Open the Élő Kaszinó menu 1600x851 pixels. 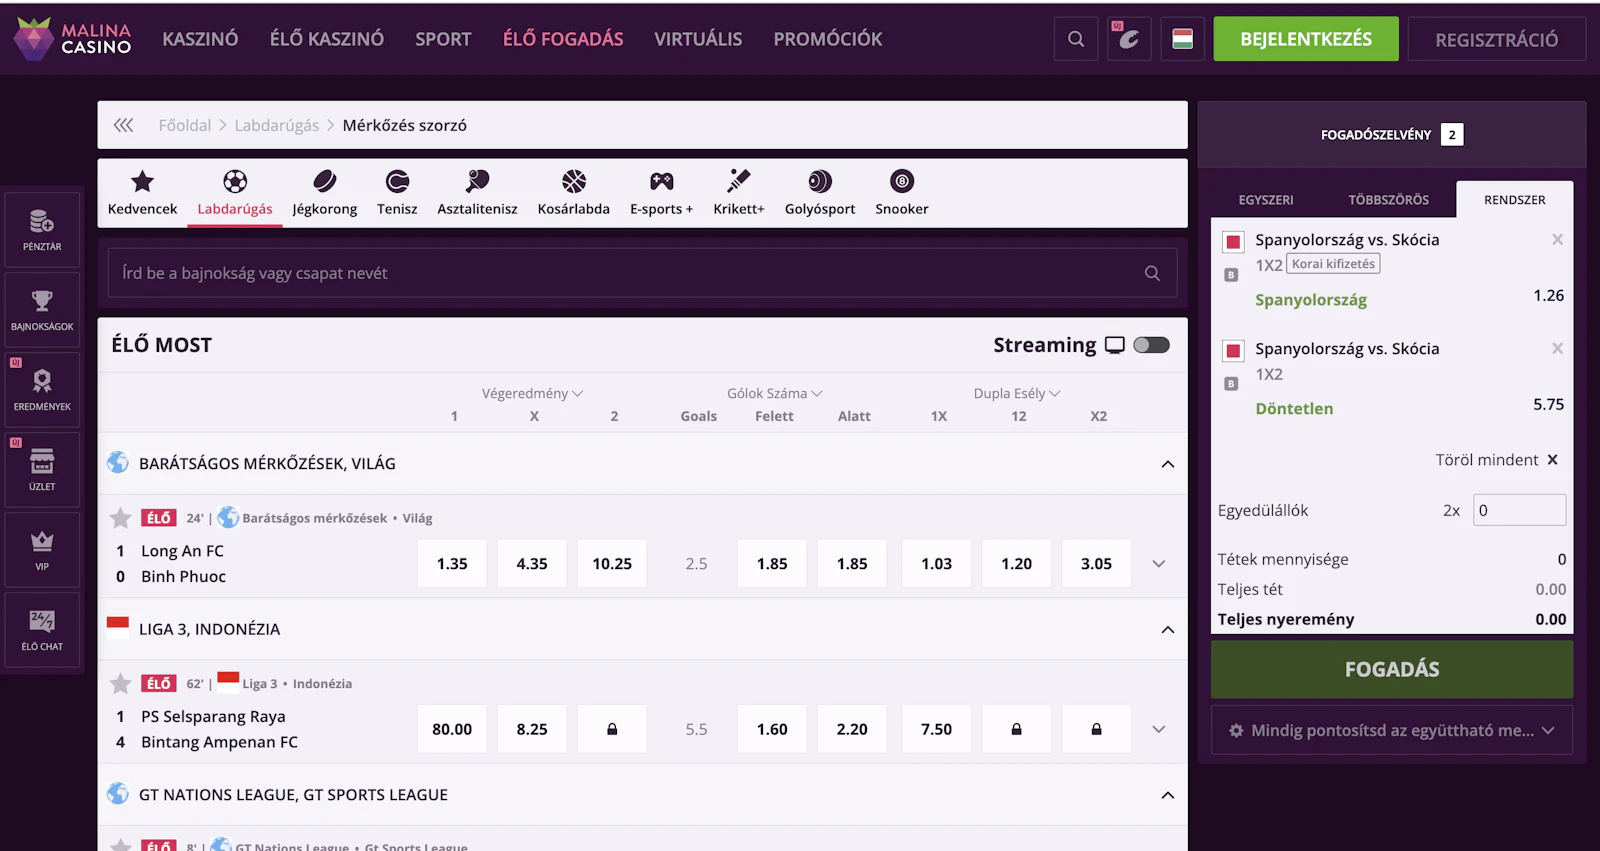click(326, 39)
